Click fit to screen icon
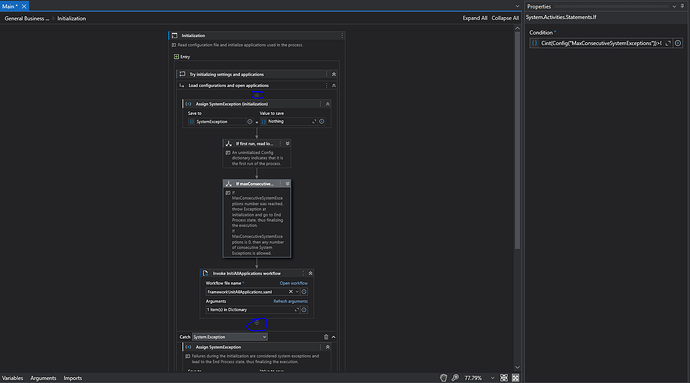This screenshot has width=690, height=383. pyautogui.click(x=504, y=378)
